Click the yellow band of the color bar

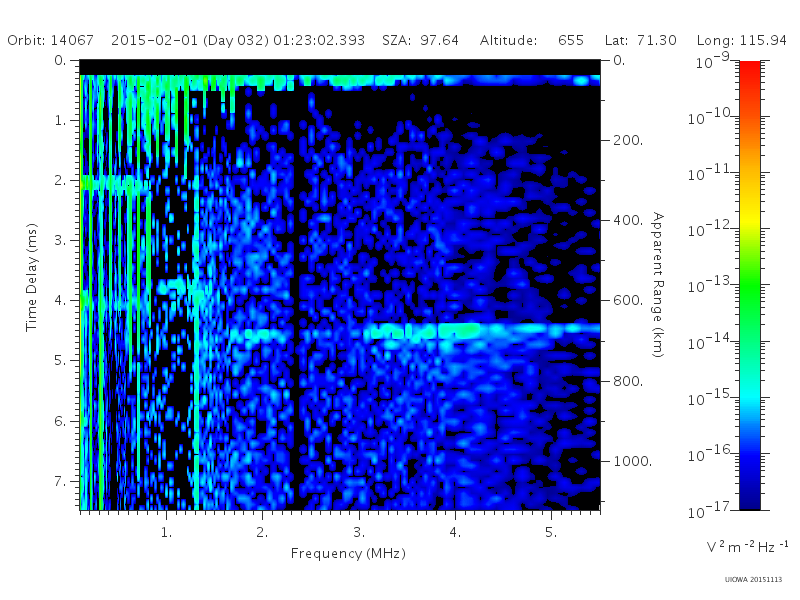coord(750,220)
